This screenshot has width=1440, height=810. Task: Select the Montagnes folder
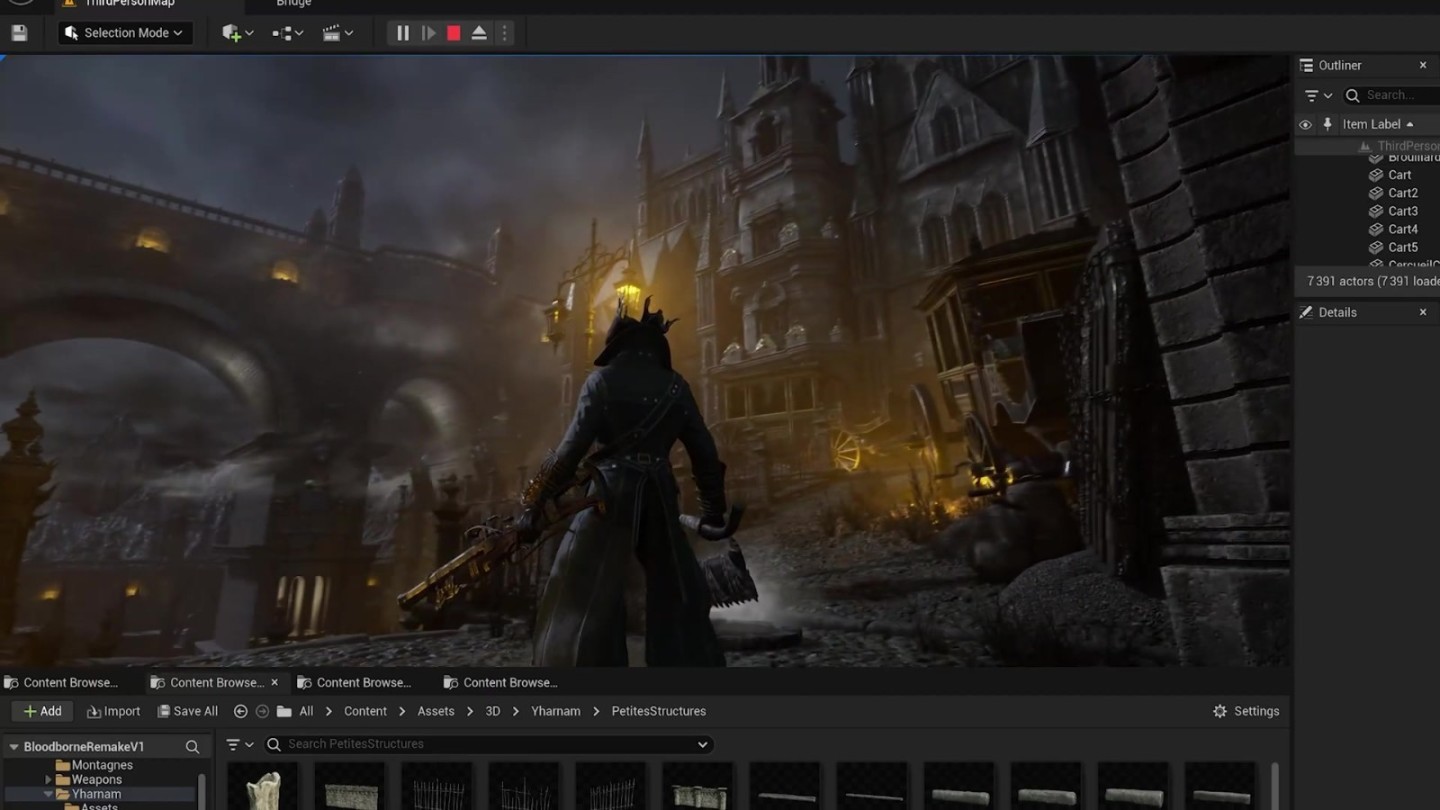[x=102, y=765]
